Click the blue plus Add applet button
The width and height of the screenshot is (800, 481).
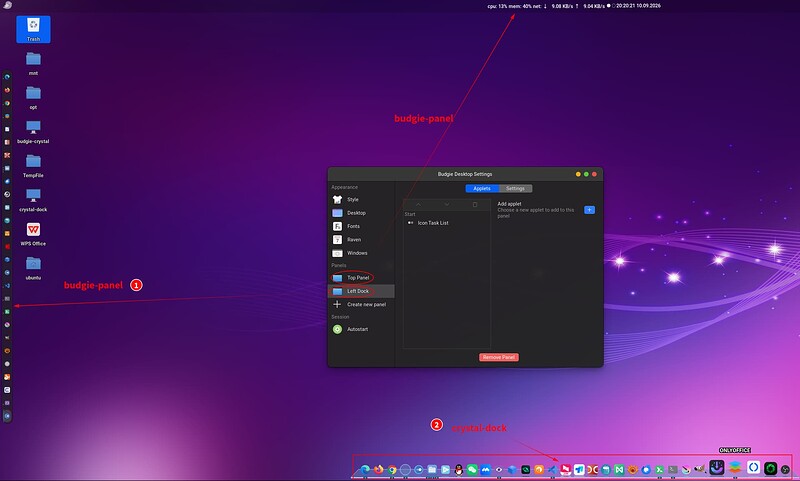[x=589, y=210]
